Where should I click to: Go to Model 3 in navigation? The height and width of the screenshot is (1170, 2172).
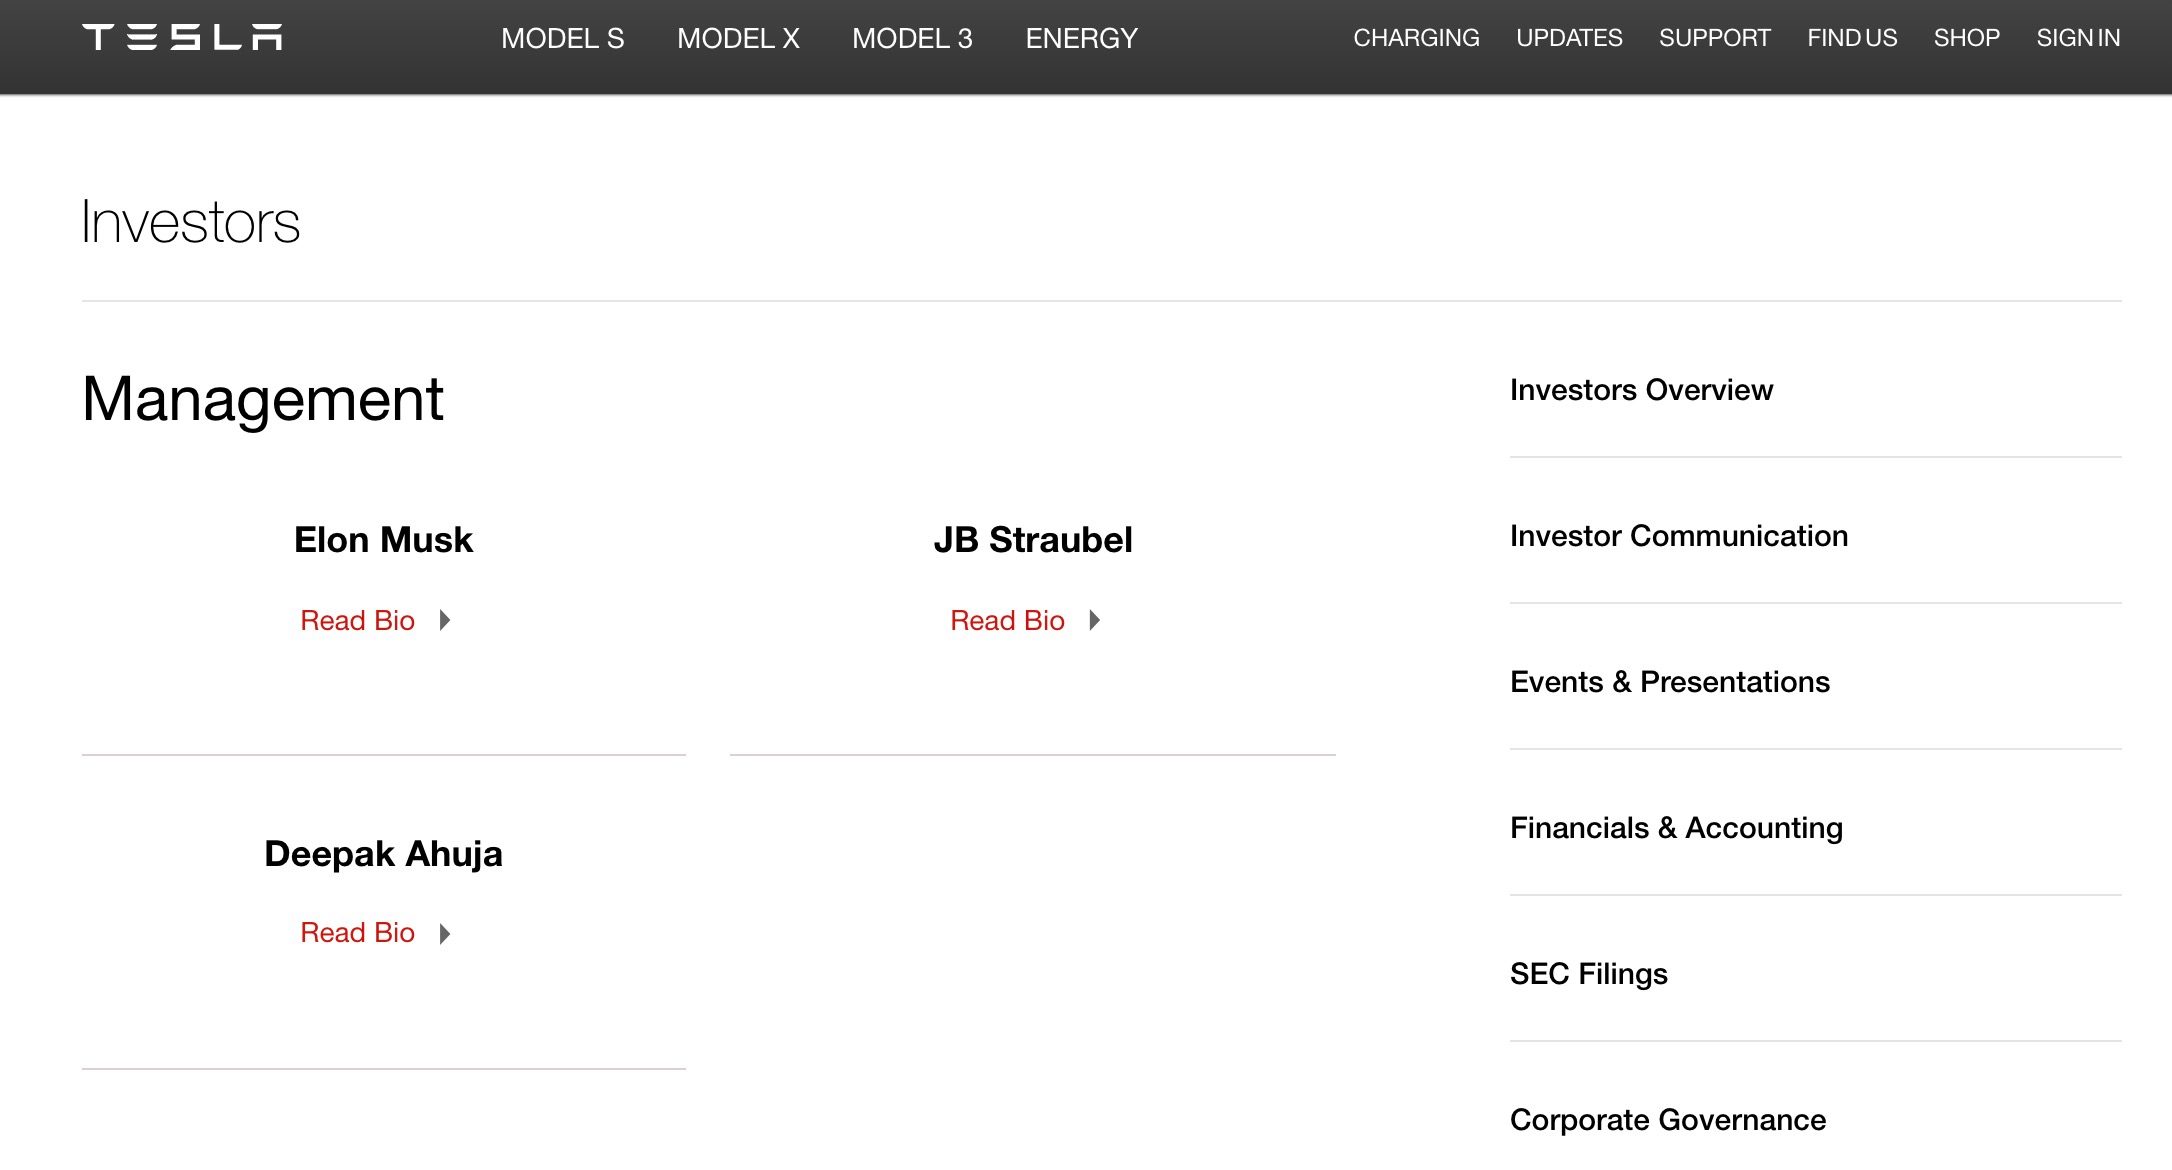pyautogui.click(x=912, y=39)
